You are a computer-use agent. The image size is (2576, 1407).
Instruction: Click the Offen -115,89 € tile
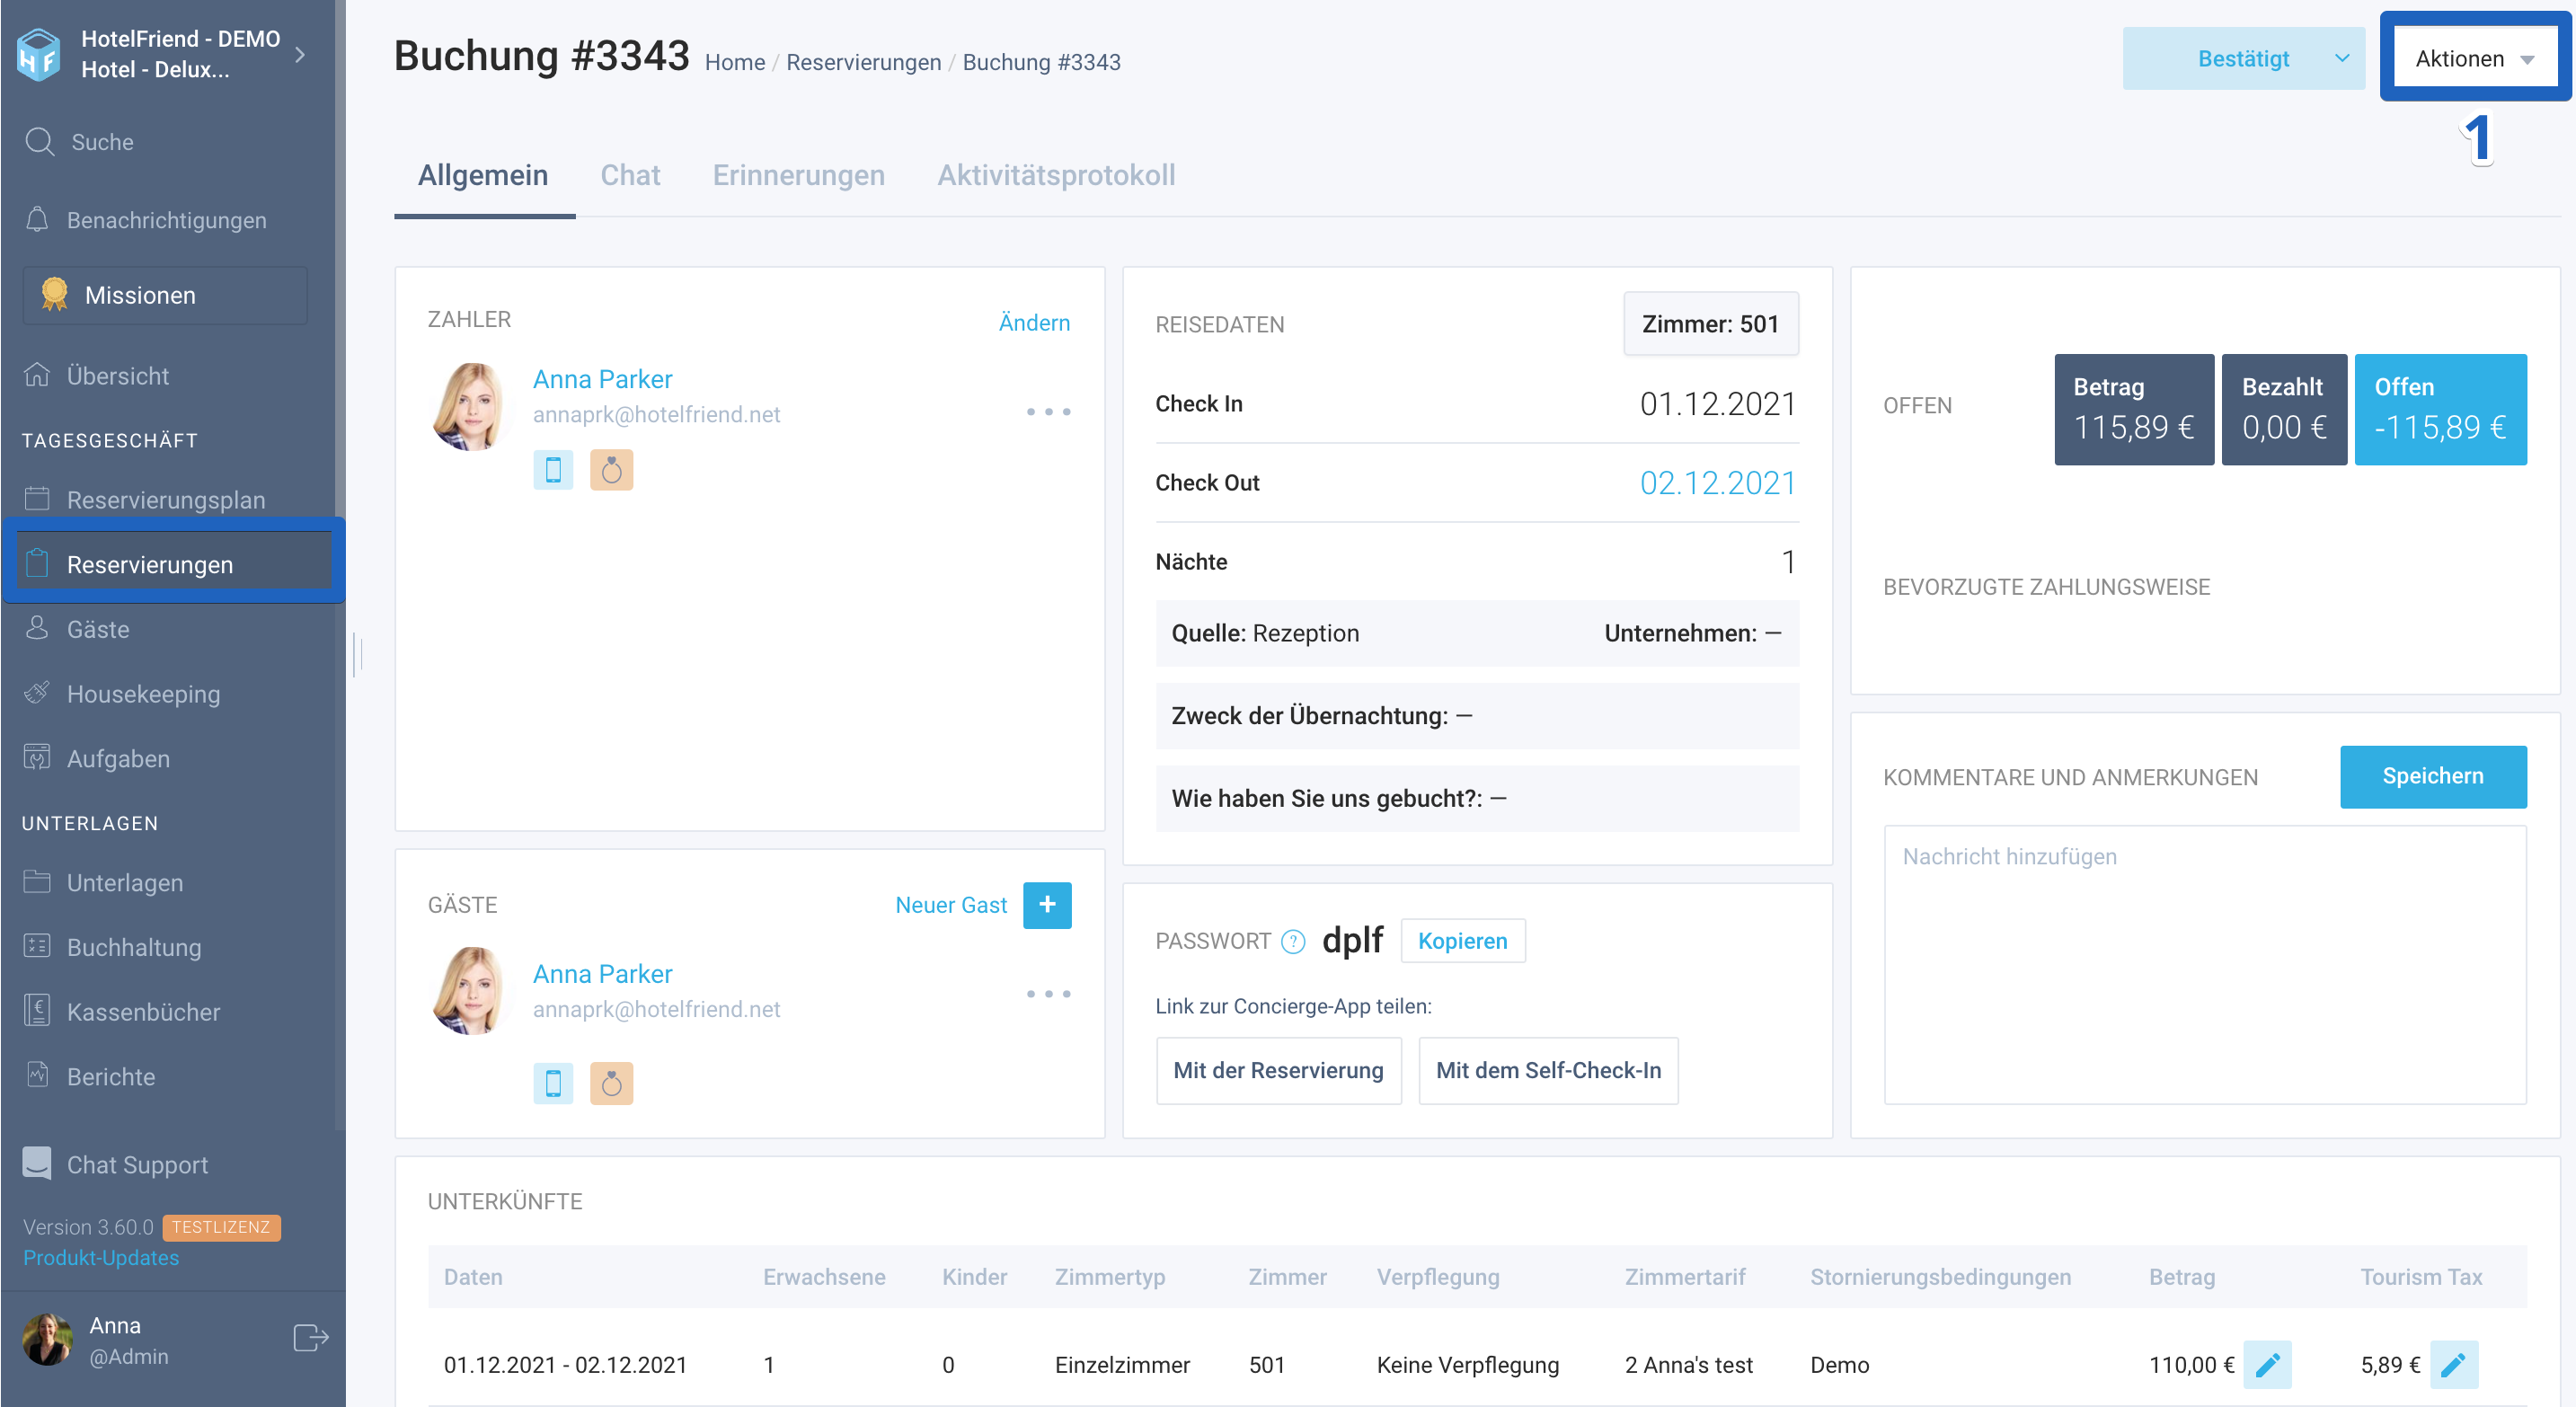tap(2440, 410)
